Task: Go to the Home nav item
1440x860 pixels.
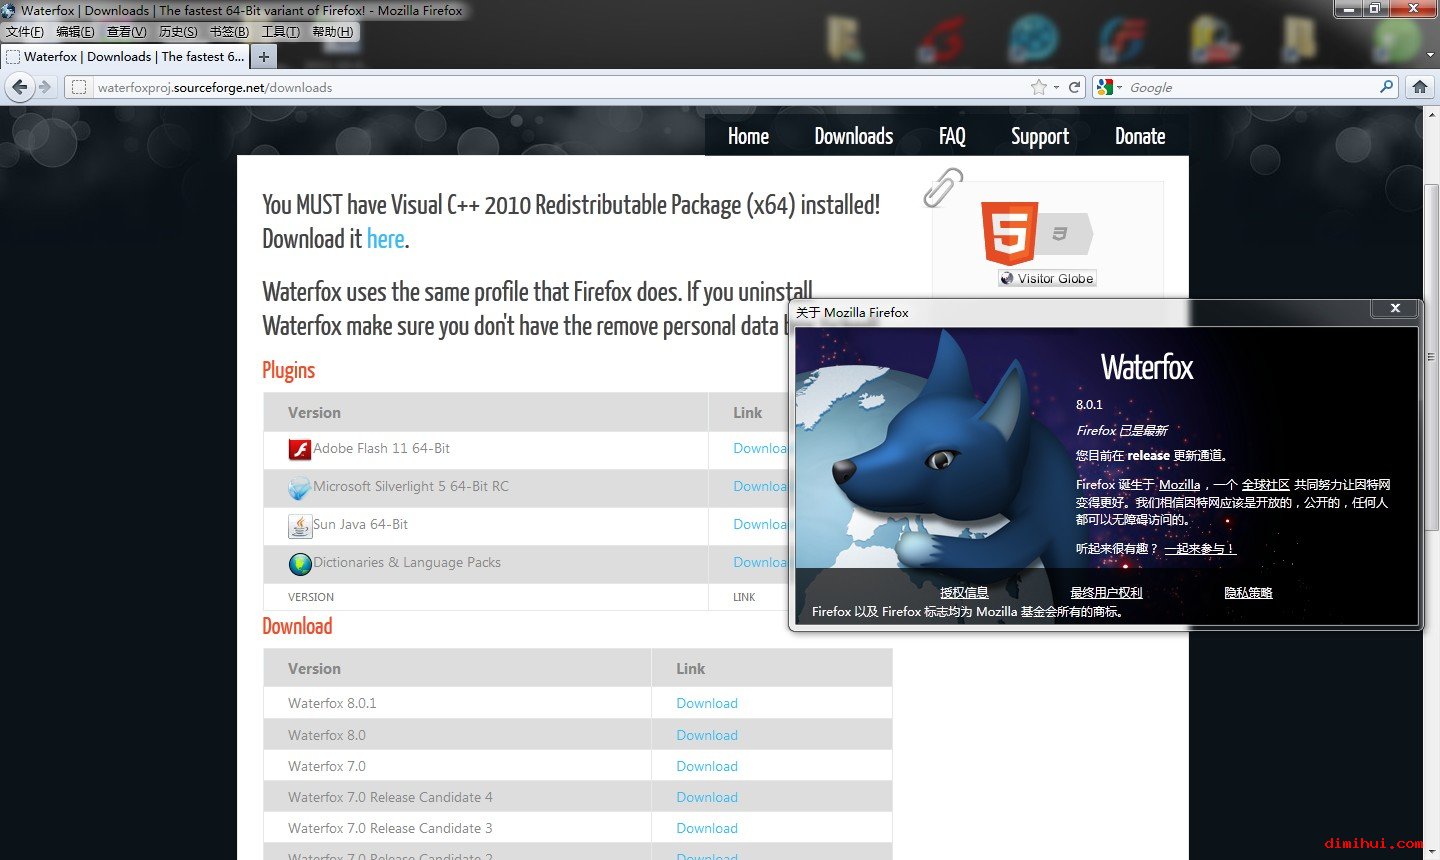Action: click(x=748, y=136)
